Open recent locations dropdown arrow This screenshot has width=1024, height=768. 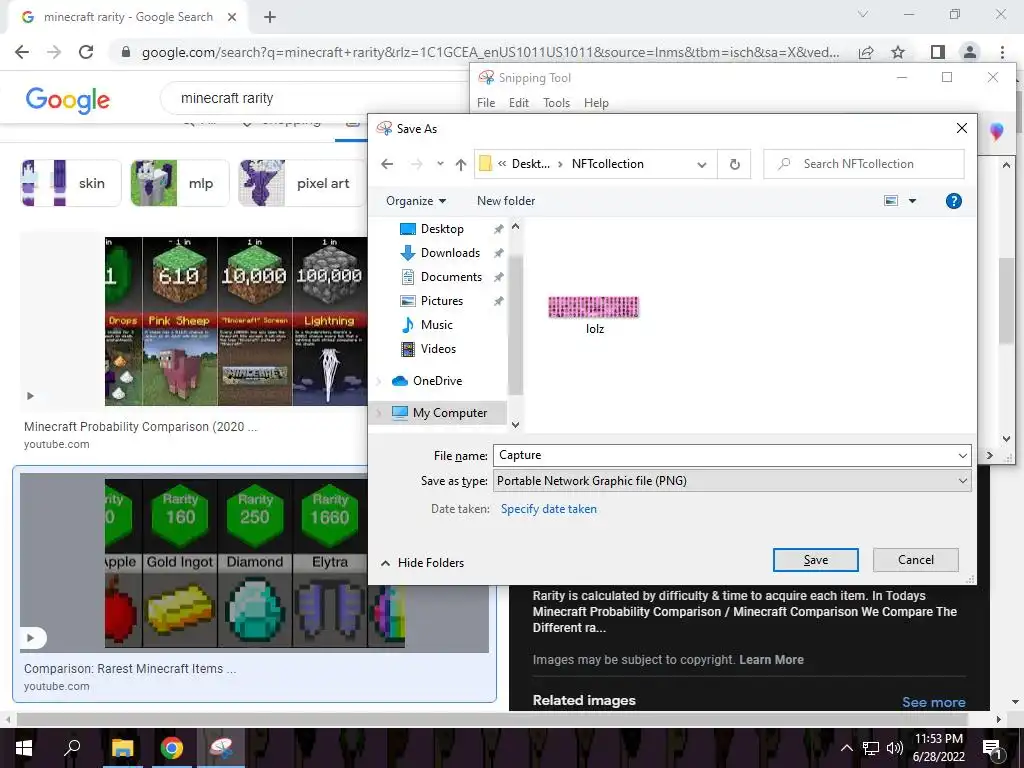440,164
